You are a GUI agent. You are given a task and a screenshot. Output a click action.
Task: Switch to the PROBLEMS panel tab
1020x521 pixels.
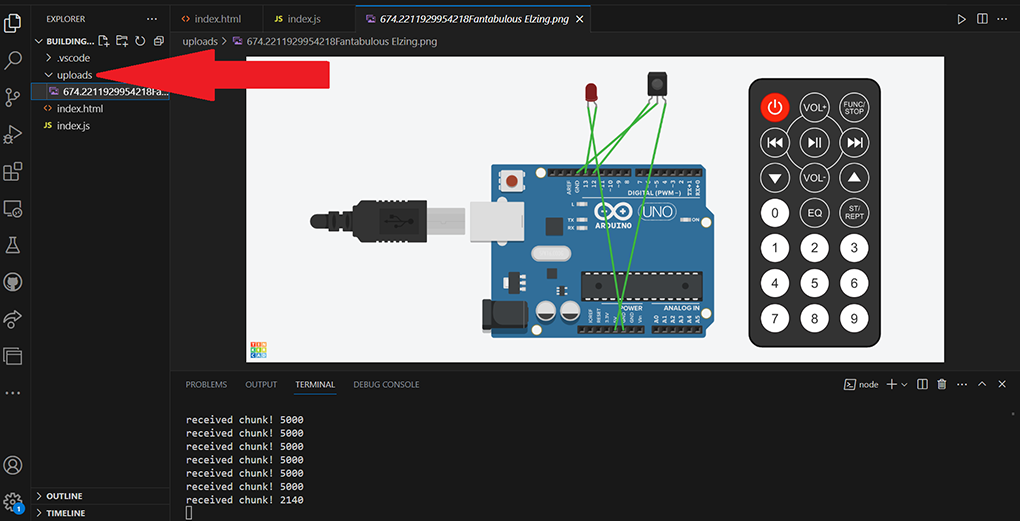[206, 384]
